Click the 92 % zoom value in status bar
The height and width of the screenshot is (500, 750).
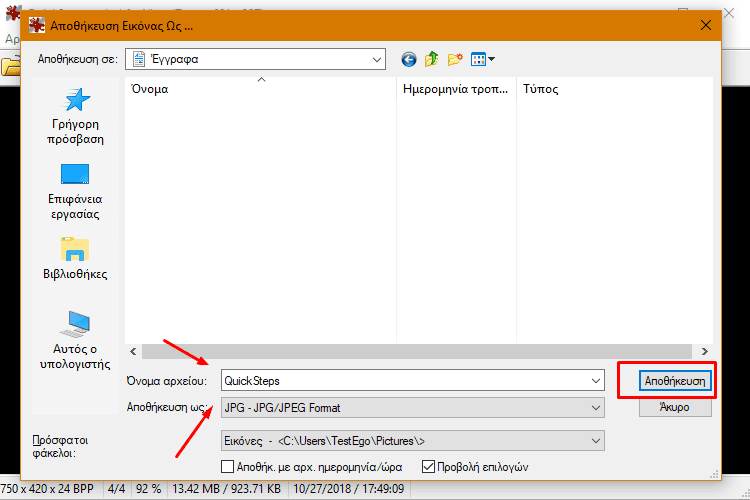[148, 489]
